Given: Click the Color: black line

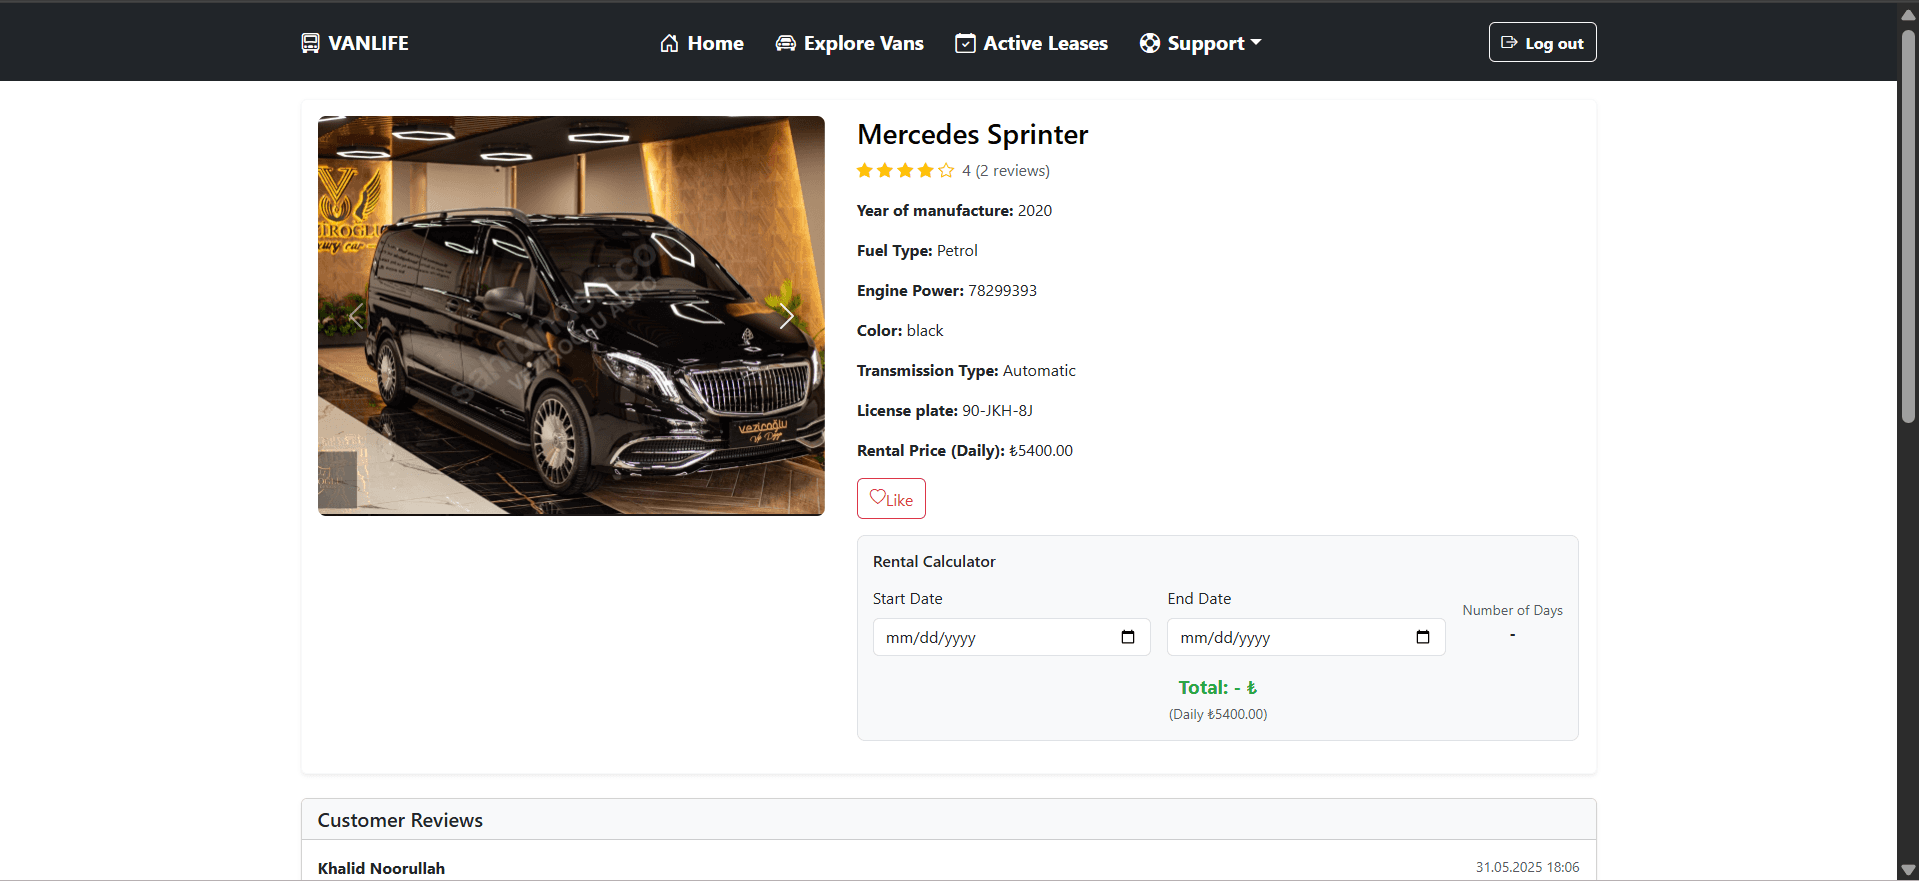Looking at the screenshot, I should pyautogui.click(x=900, y=331).
